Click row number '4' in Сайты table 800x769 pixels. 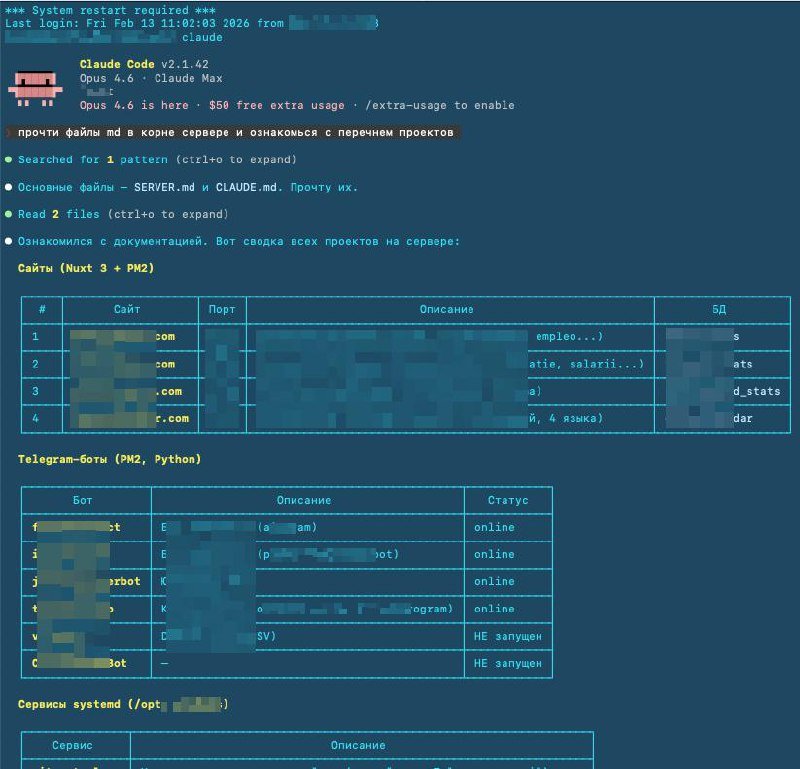tap(35, 418)
